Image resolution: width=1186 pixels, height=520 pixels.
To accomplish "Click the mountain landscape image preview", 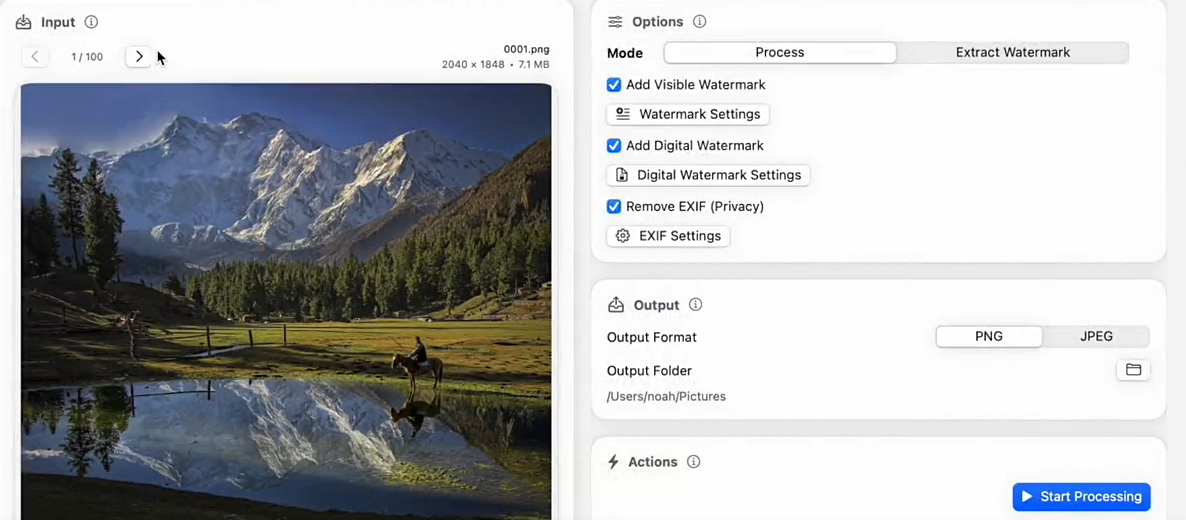I will pos(286,300).
